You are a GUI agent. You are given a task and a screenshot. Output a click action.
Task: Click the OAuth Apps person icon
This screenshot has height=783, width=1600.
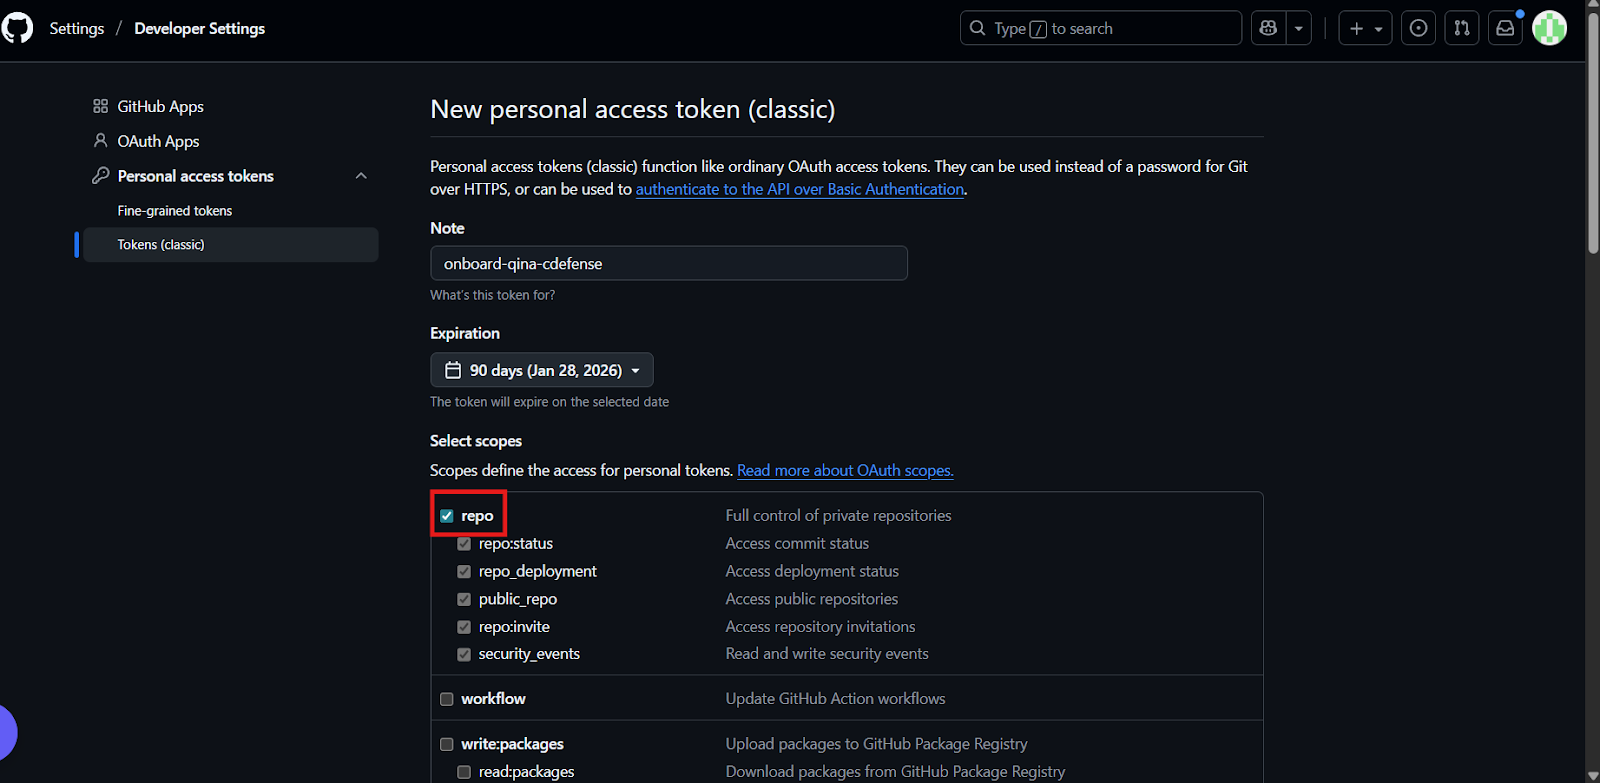pyautogui.click(x=100, y=141)
